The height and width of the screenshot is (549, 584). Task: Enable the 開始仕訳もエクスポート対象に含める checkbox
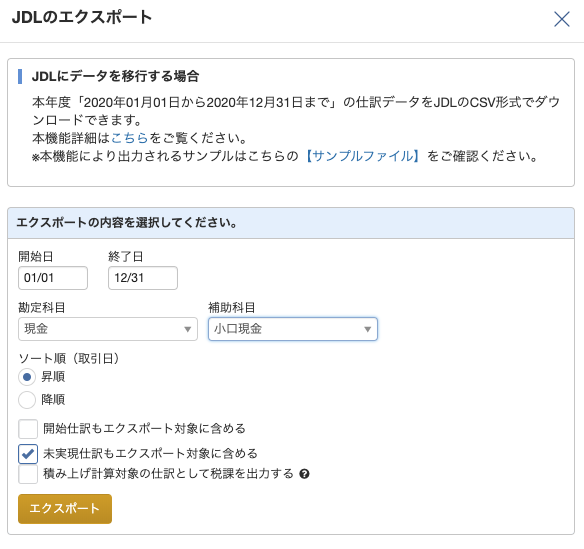[28, 429]
